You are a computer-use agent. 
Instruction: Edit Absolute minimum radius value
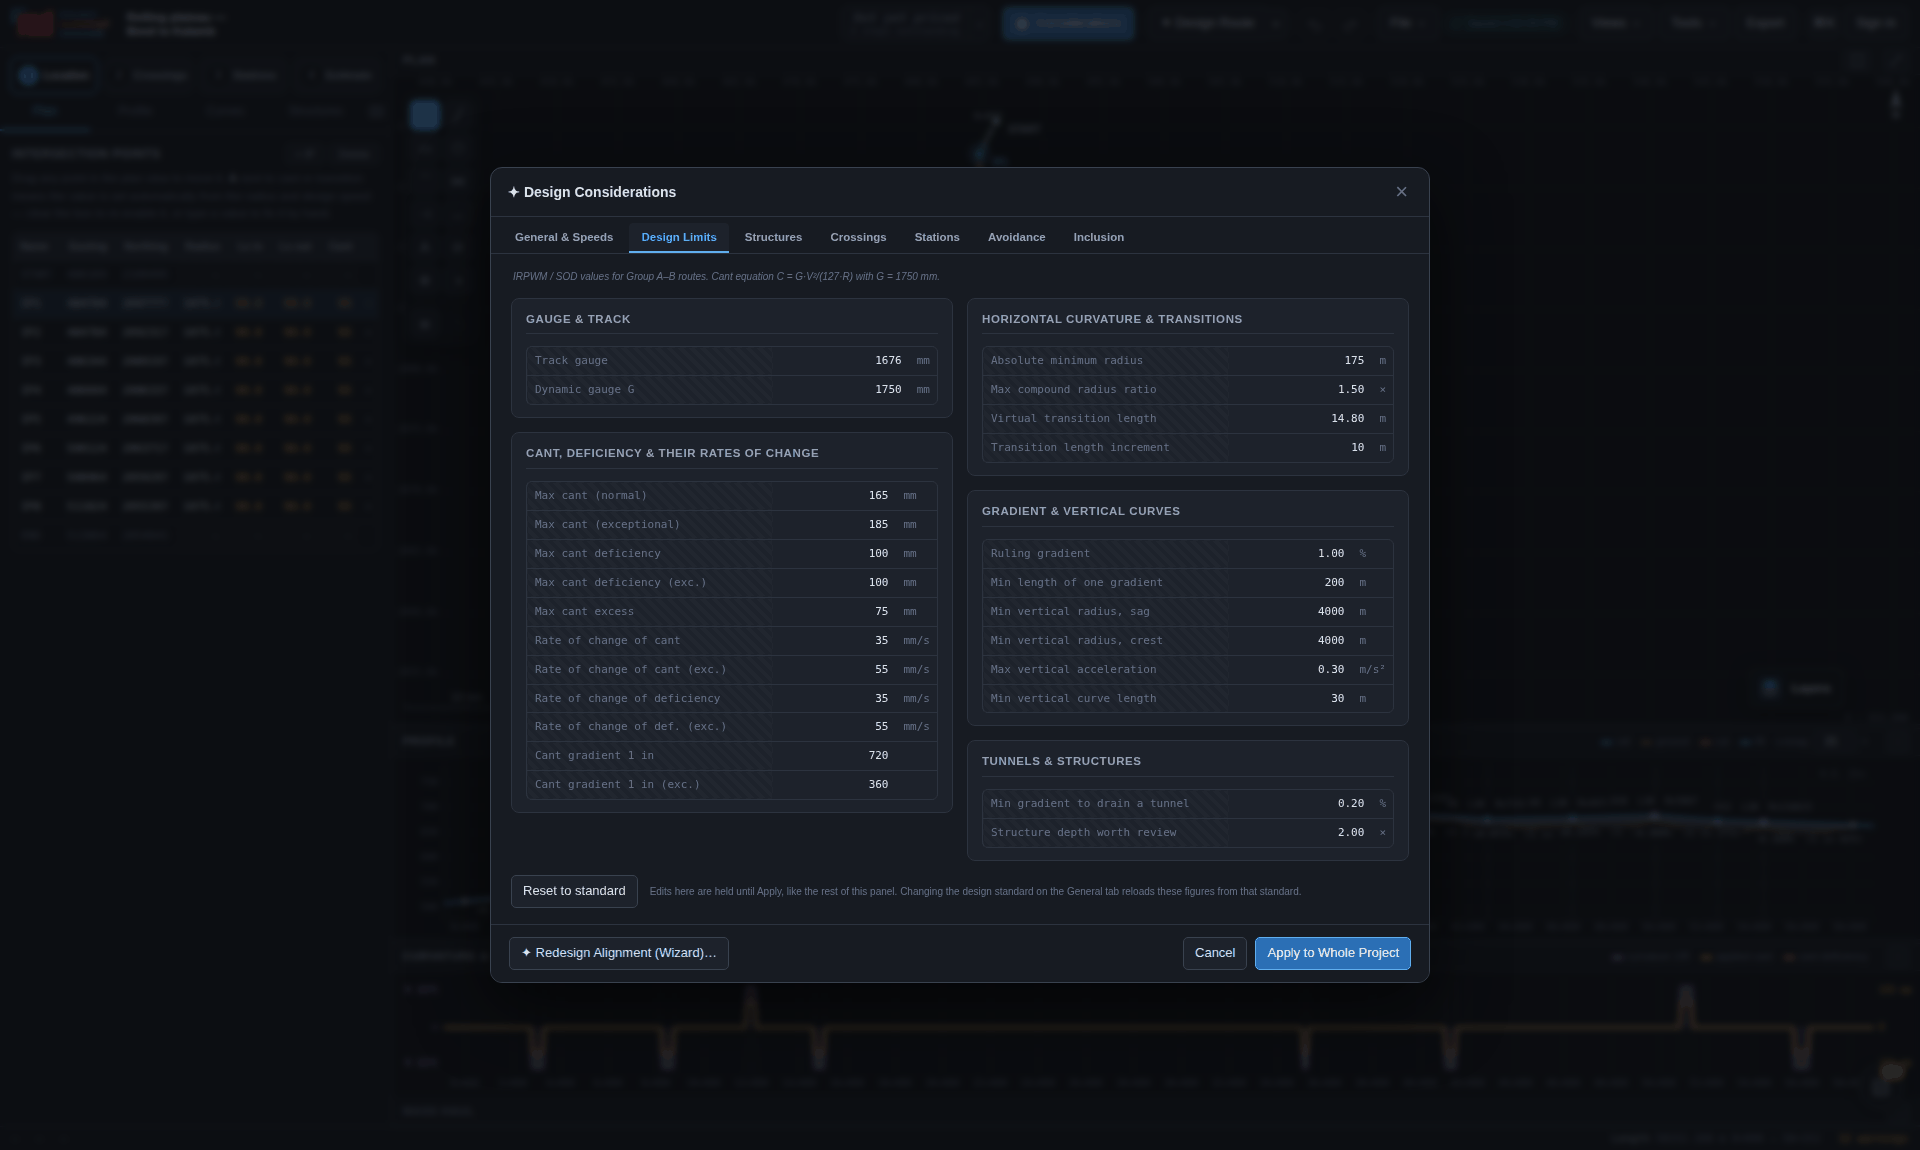1300,361
